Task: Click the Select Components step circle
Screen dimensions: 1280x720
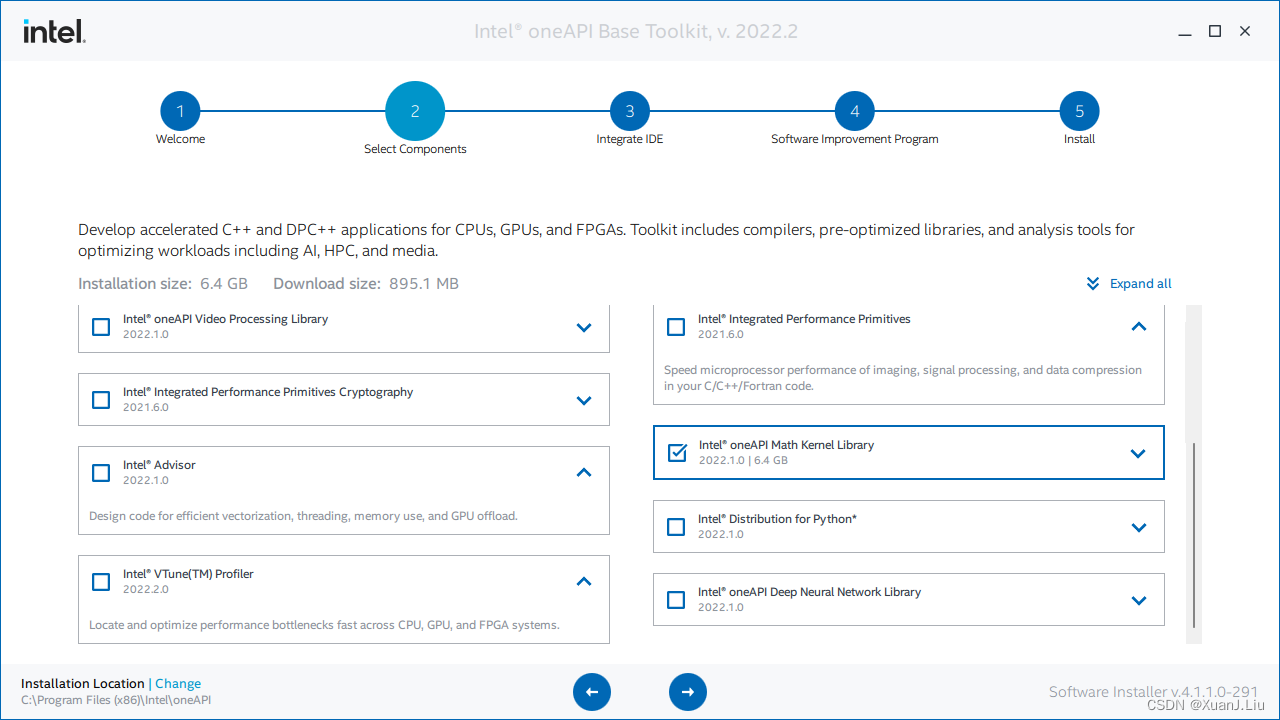Action: tap(415, 110)
